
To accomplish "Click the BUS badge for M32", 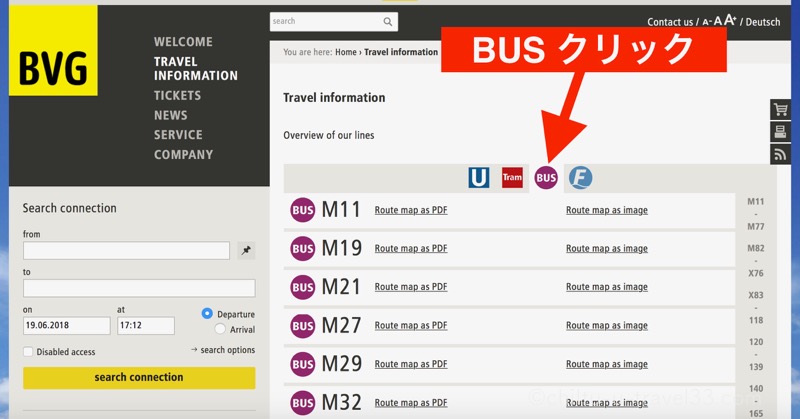I will (x=303, y=403).
